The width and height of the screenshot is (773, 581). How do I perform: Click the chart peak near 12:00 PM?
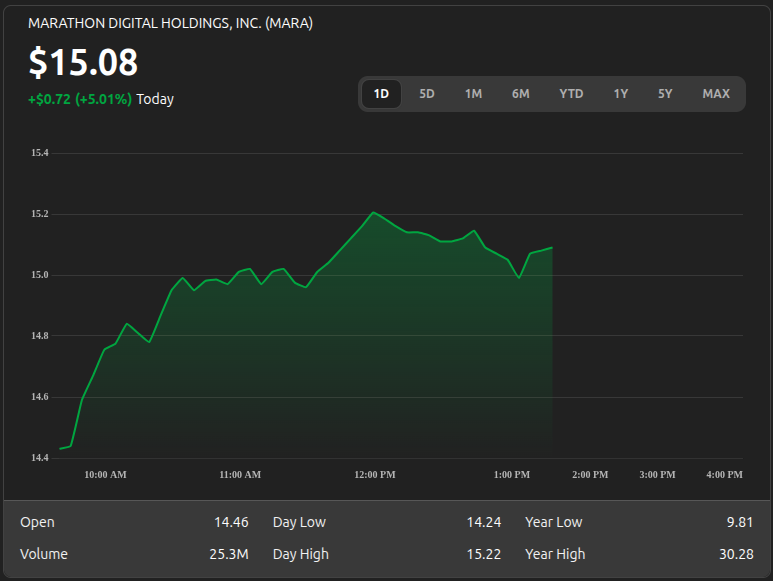373,212
